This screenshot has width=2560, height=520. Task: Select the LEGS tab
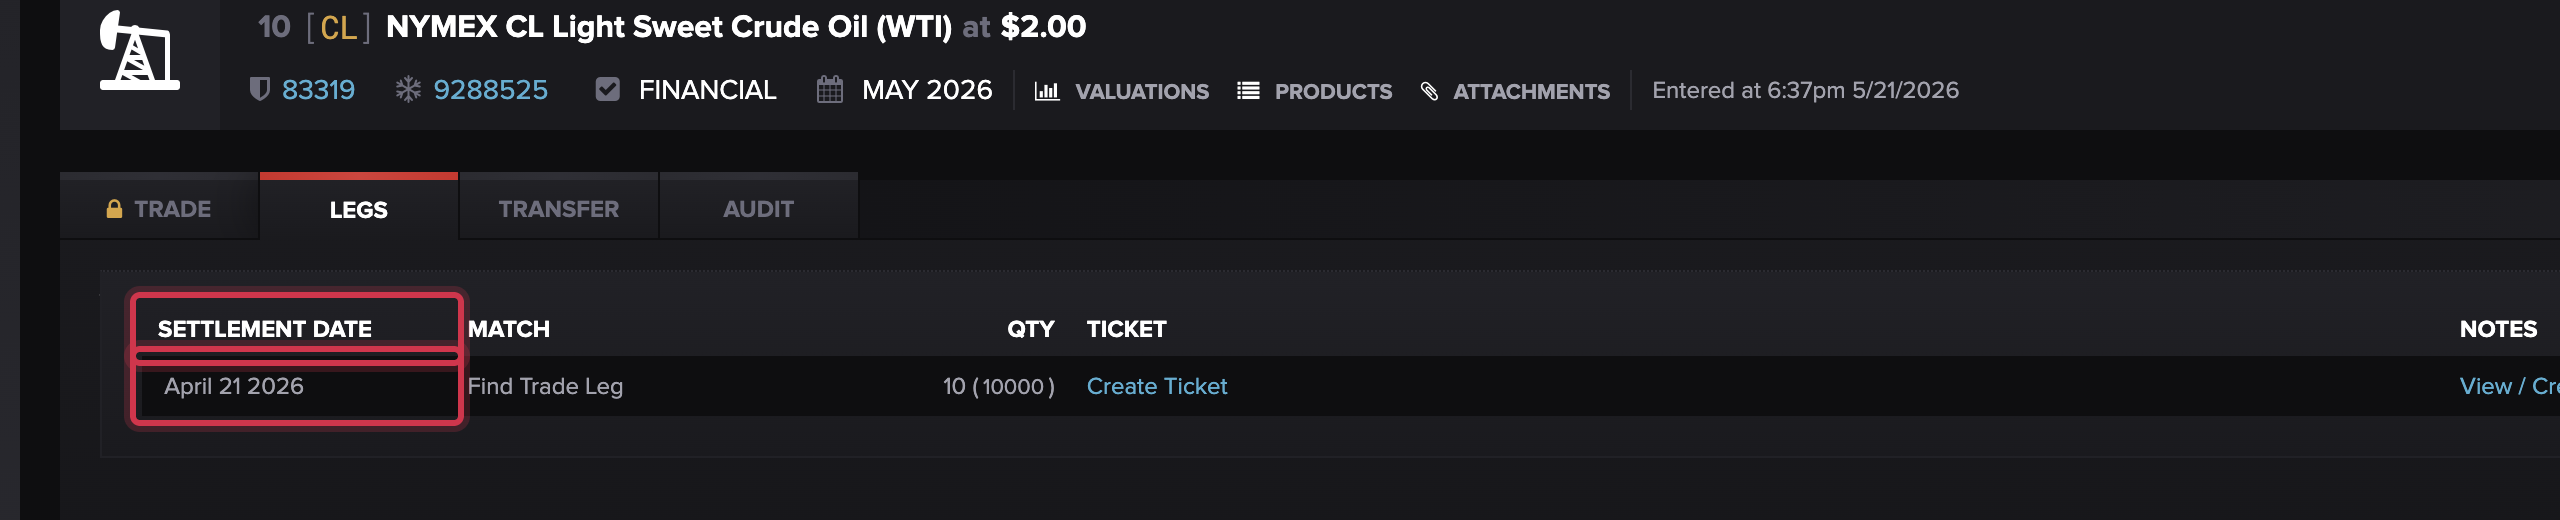(x=359, y=209)
